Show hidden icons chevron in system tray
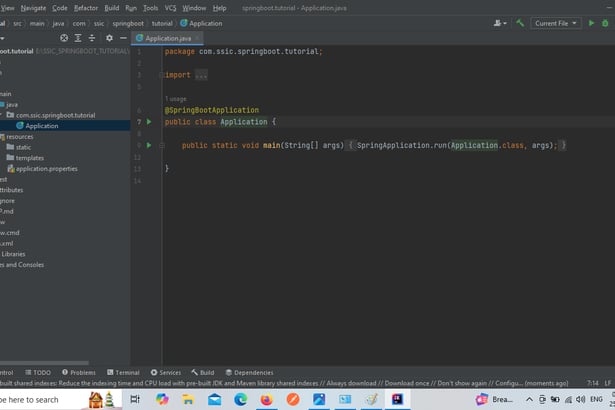The image size is (615, 410). pyautogui.click(x=529, y=399)
